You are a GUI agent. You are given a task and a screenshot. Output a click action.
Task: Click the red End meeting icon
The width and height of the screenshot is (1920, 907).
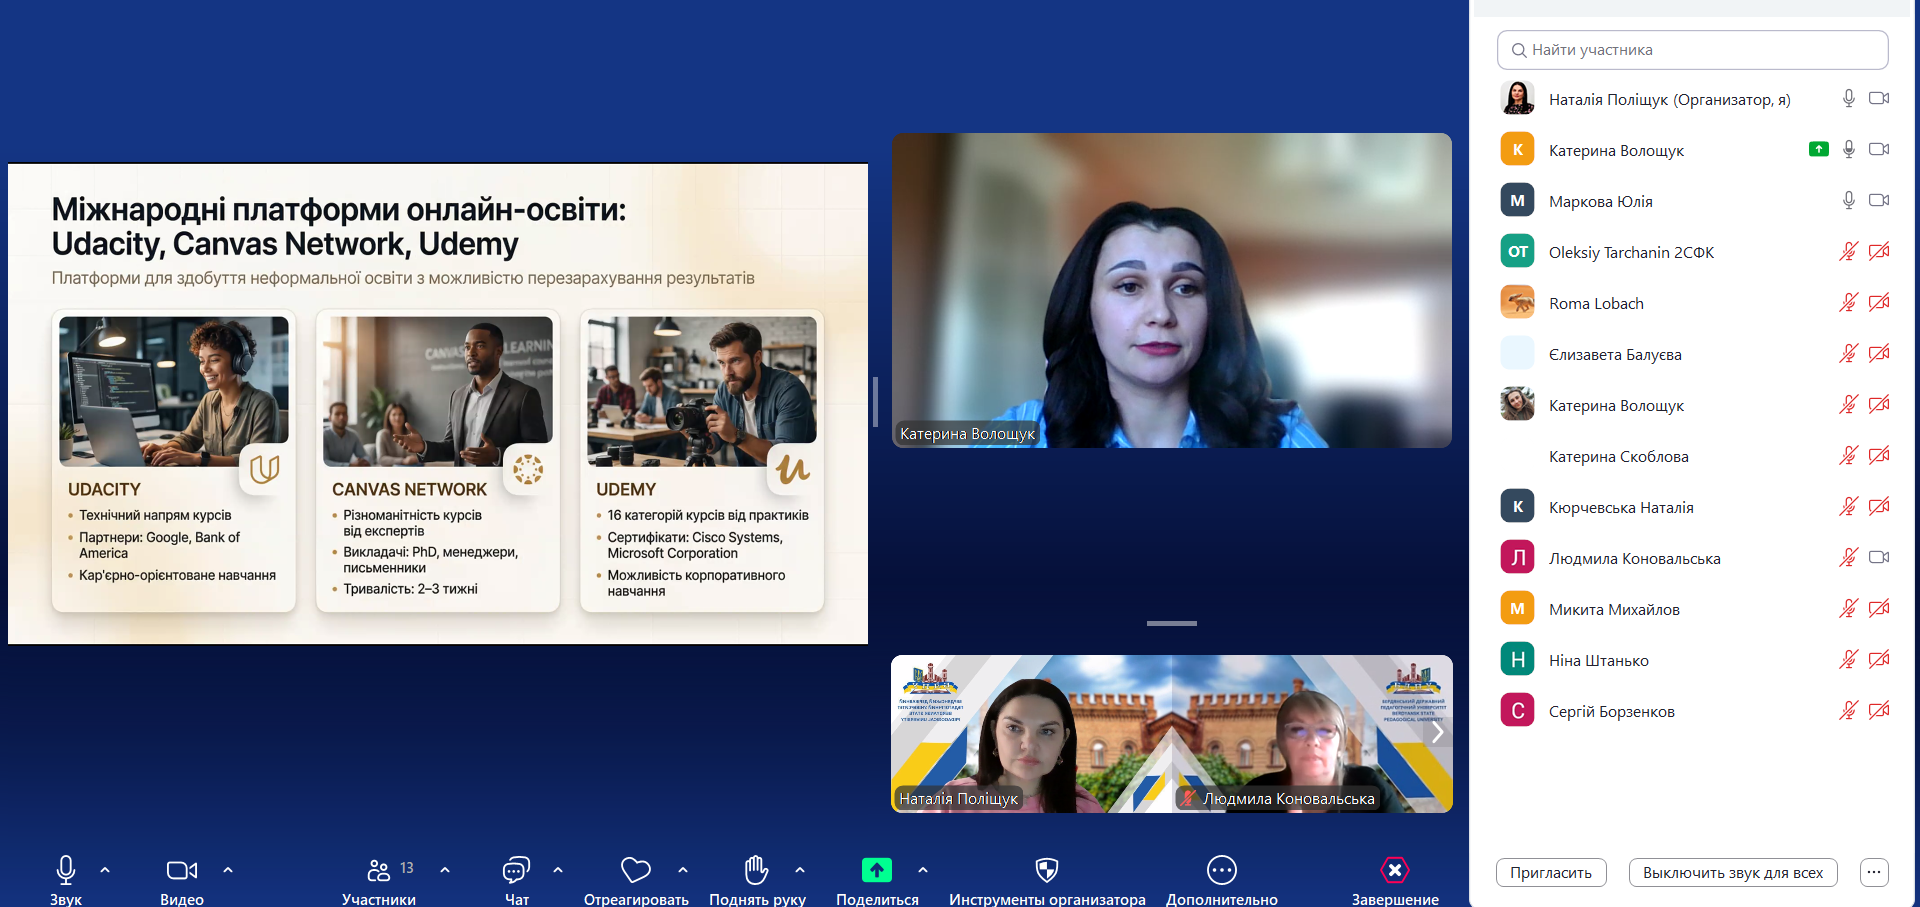pos(1394,870)
